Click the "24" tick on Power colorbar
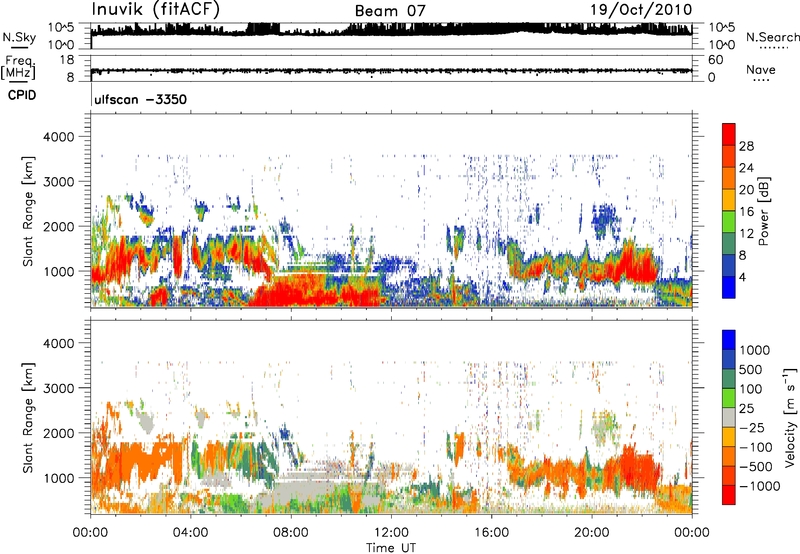 [746, 168]
